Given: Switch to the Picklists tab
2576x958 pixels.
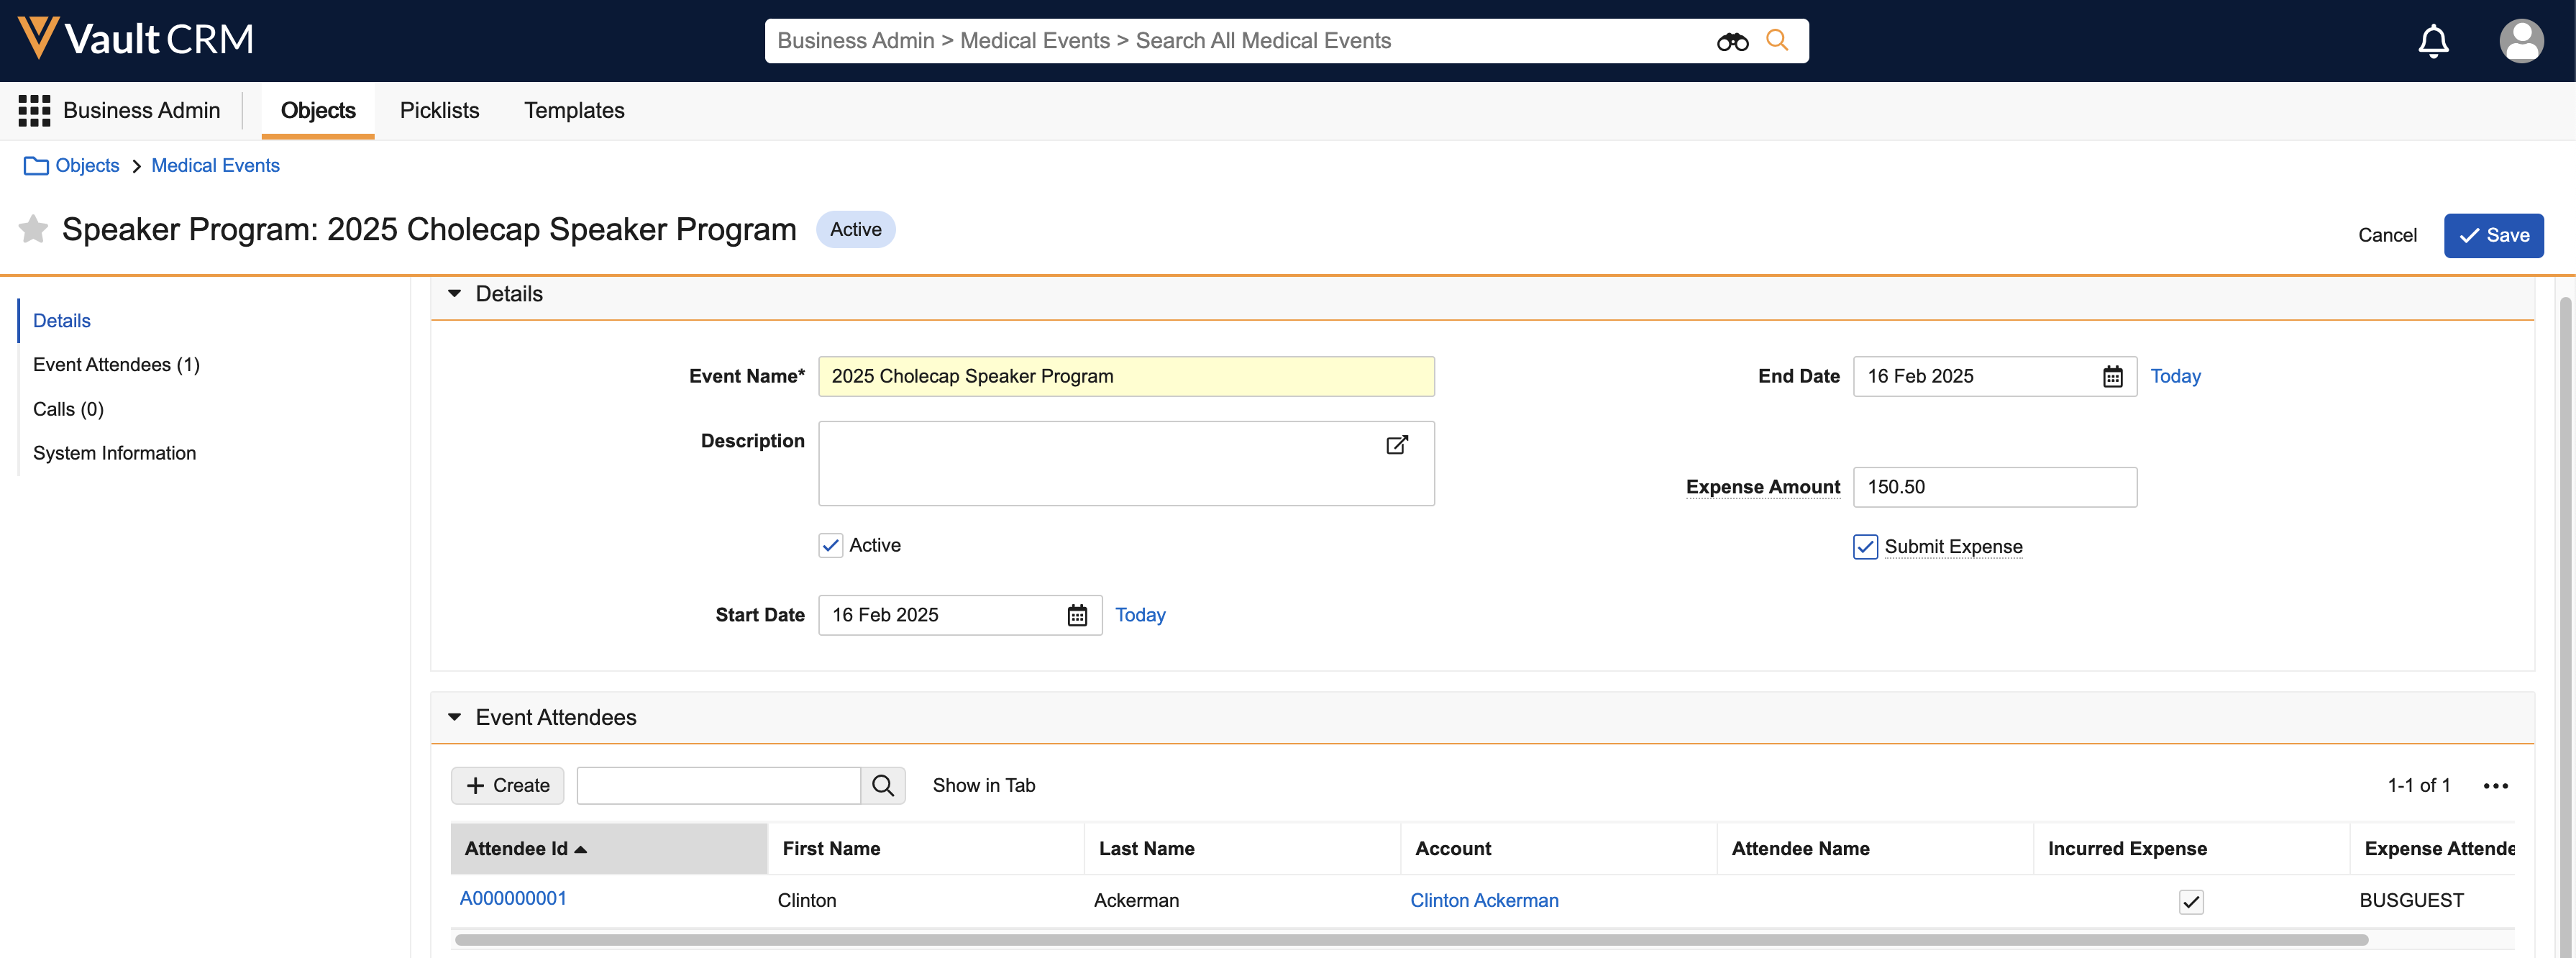Looking at the screenshot, I should [439, 110].
